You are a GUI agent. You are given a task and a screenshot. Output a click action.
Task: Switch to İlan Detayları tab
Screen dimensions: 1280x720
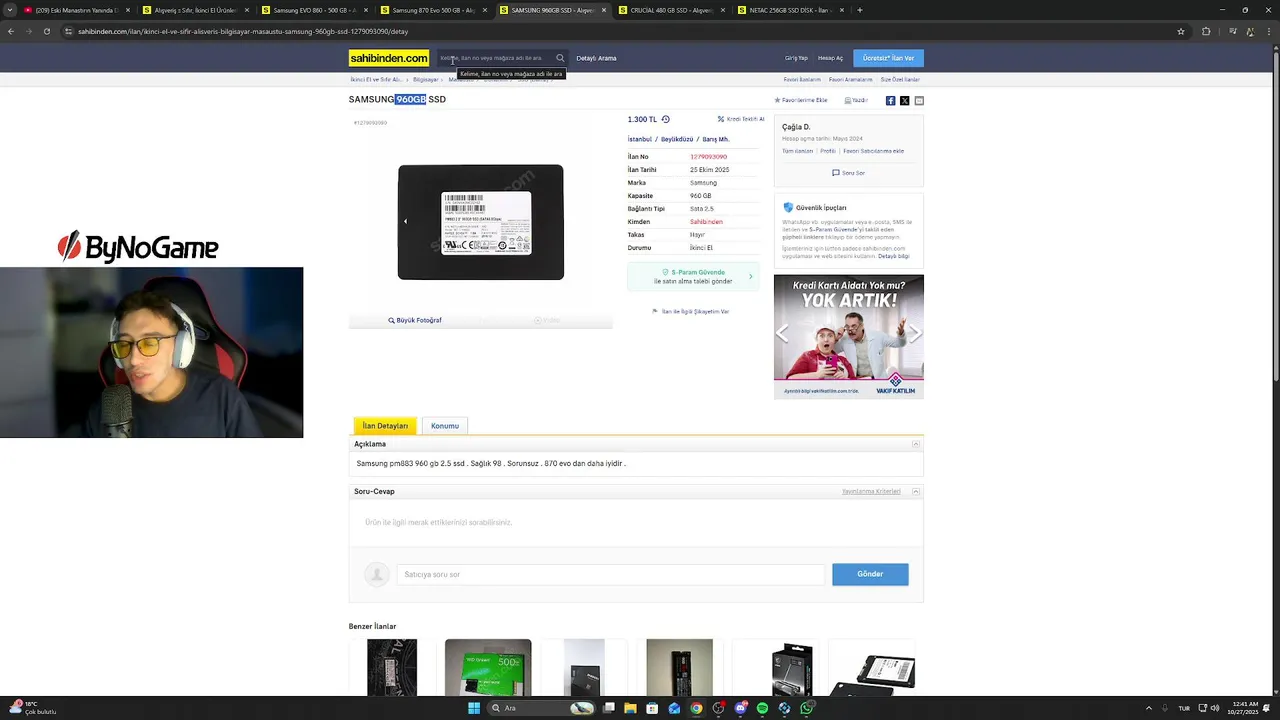coord(385,426)
